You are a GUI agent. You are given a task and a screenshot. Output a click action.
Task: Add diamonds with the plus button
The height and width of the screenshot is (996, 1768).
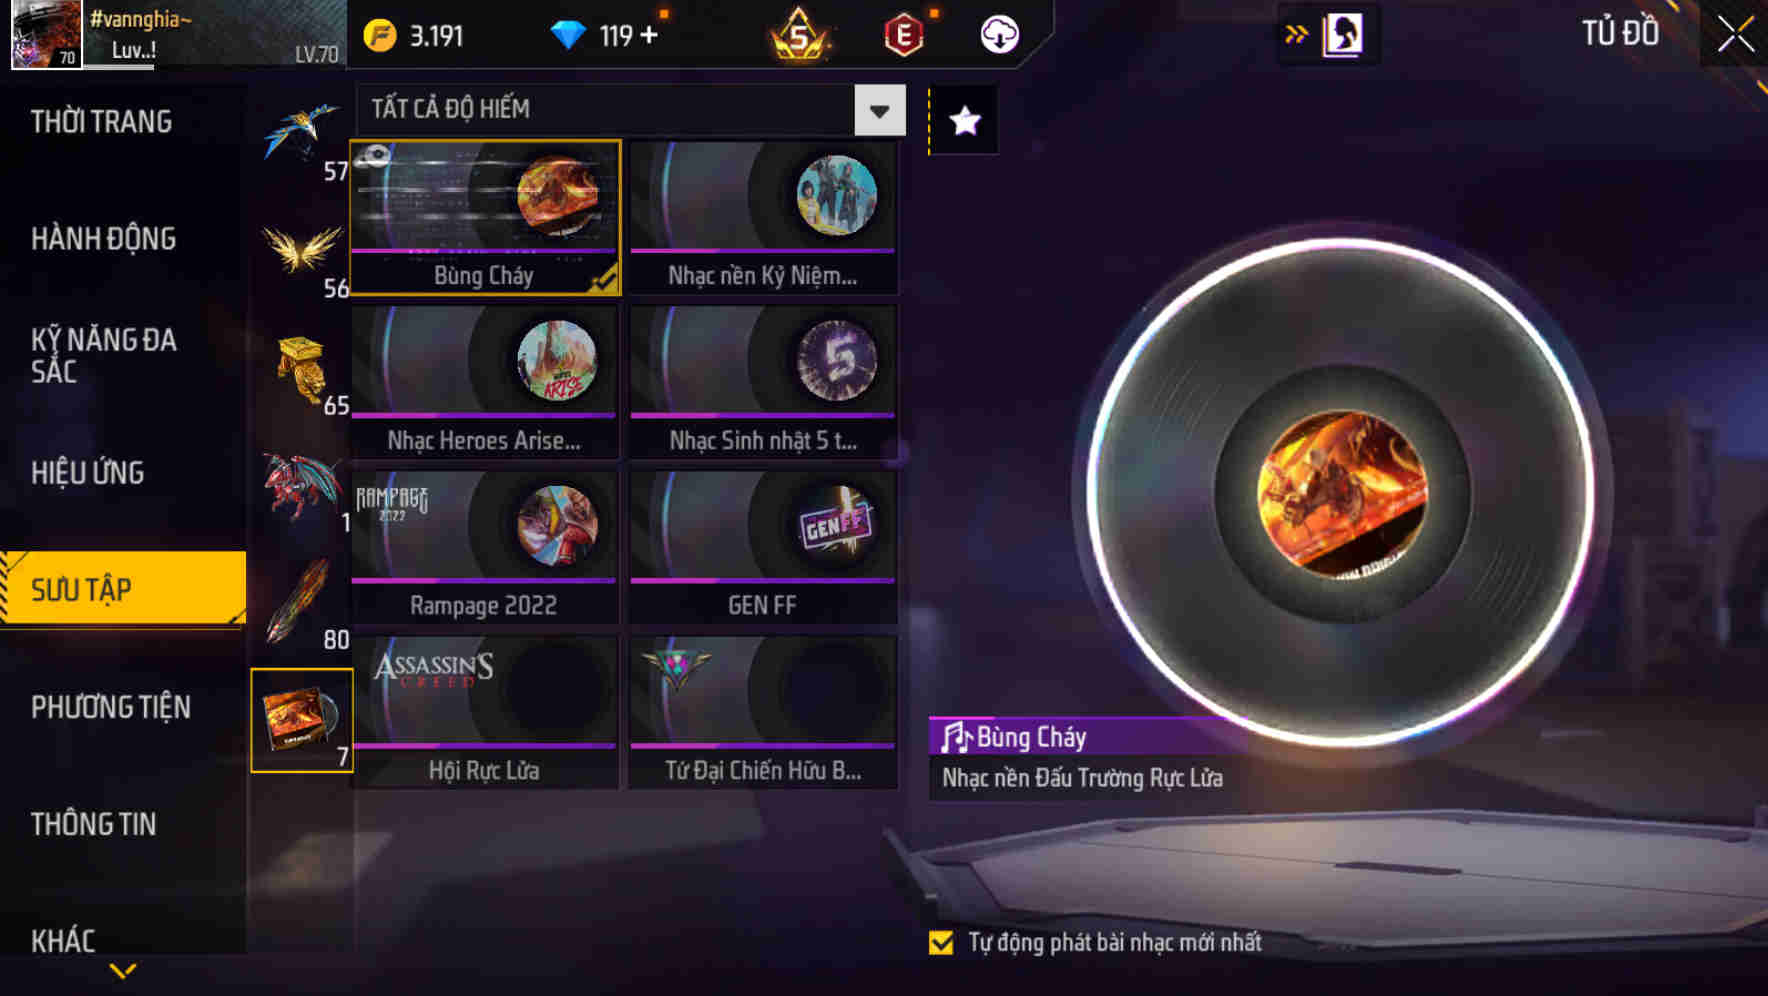(650, 35)
